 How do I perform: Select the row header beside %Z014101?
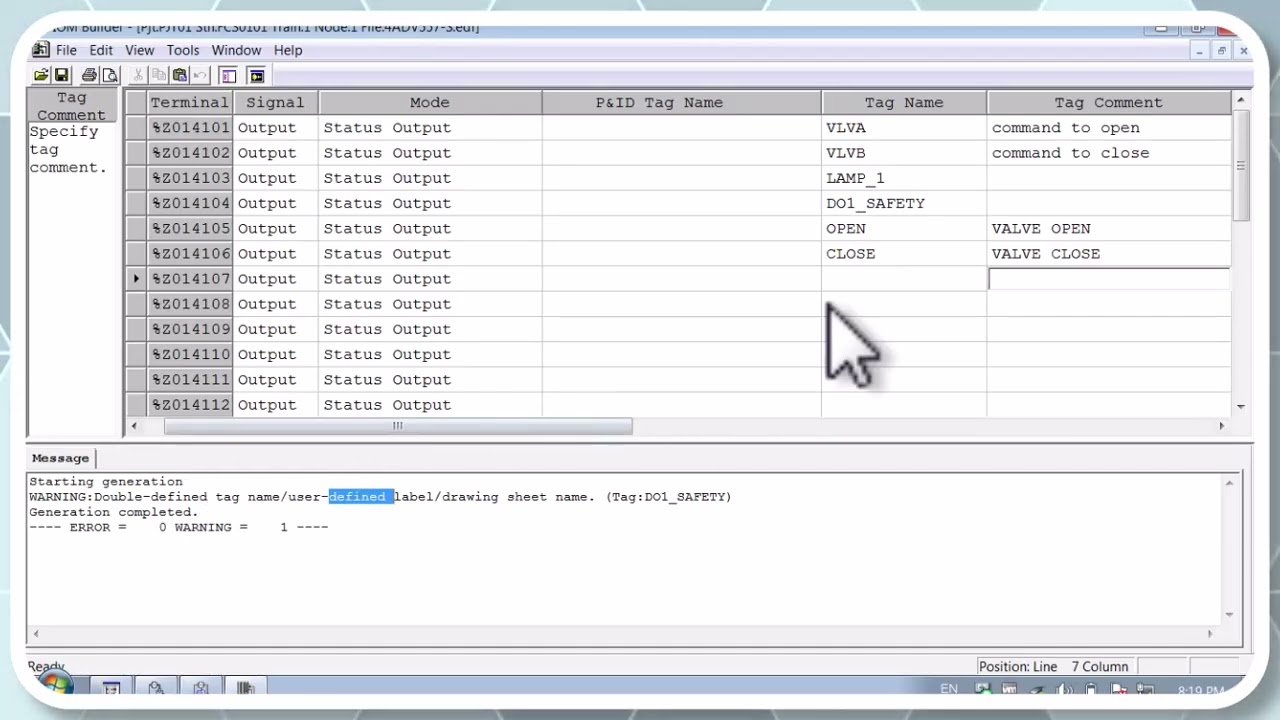136,128
